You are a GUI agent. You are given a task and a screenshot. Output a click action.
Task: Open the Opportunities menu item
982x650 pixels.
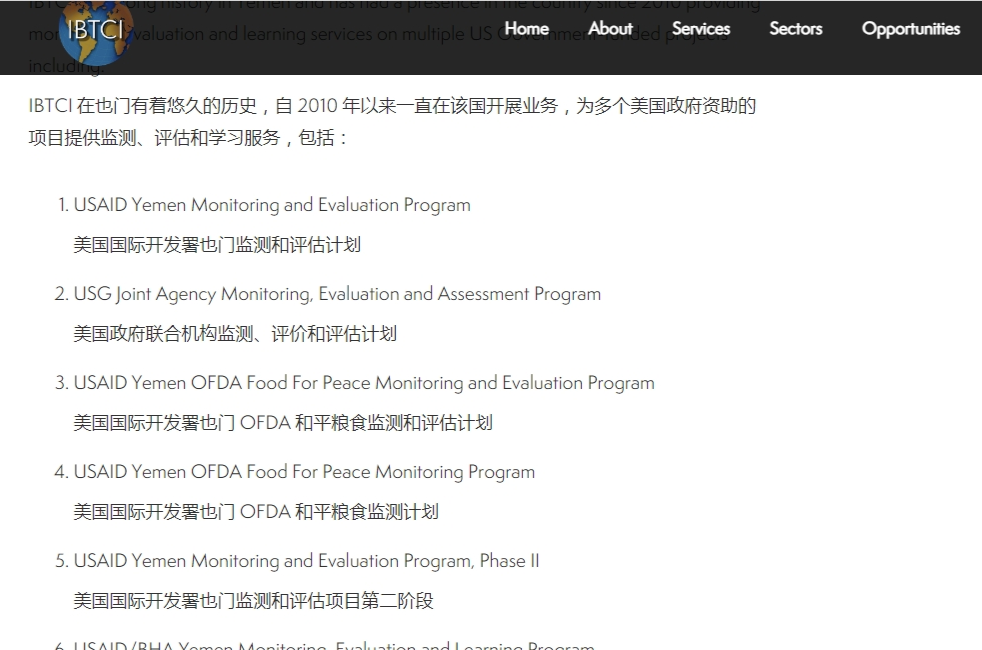910,29
